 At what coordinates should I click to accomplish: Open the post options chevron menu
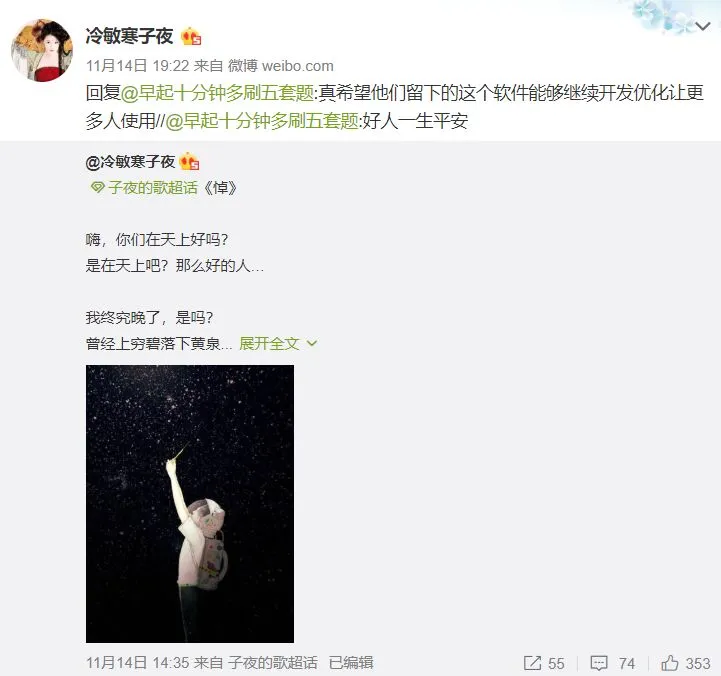pos(703,27)
